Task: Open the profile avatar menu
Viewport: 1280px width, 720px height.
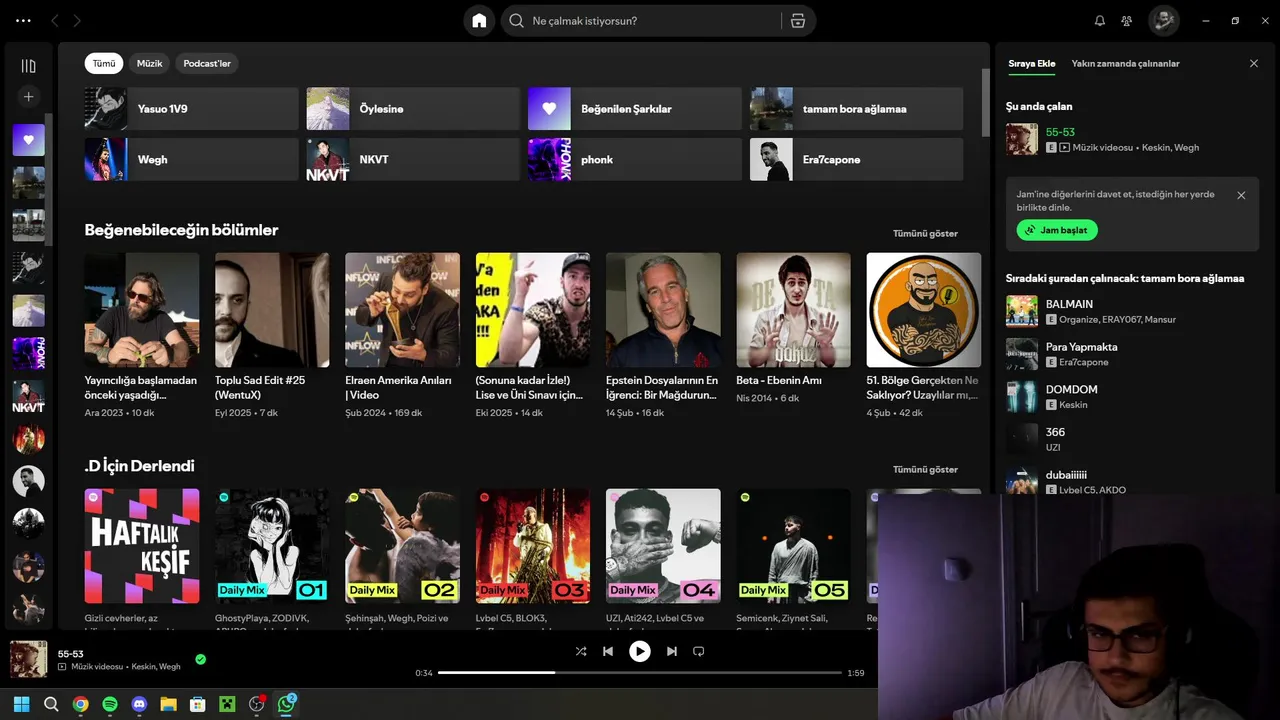Action: coord(1164,21)
